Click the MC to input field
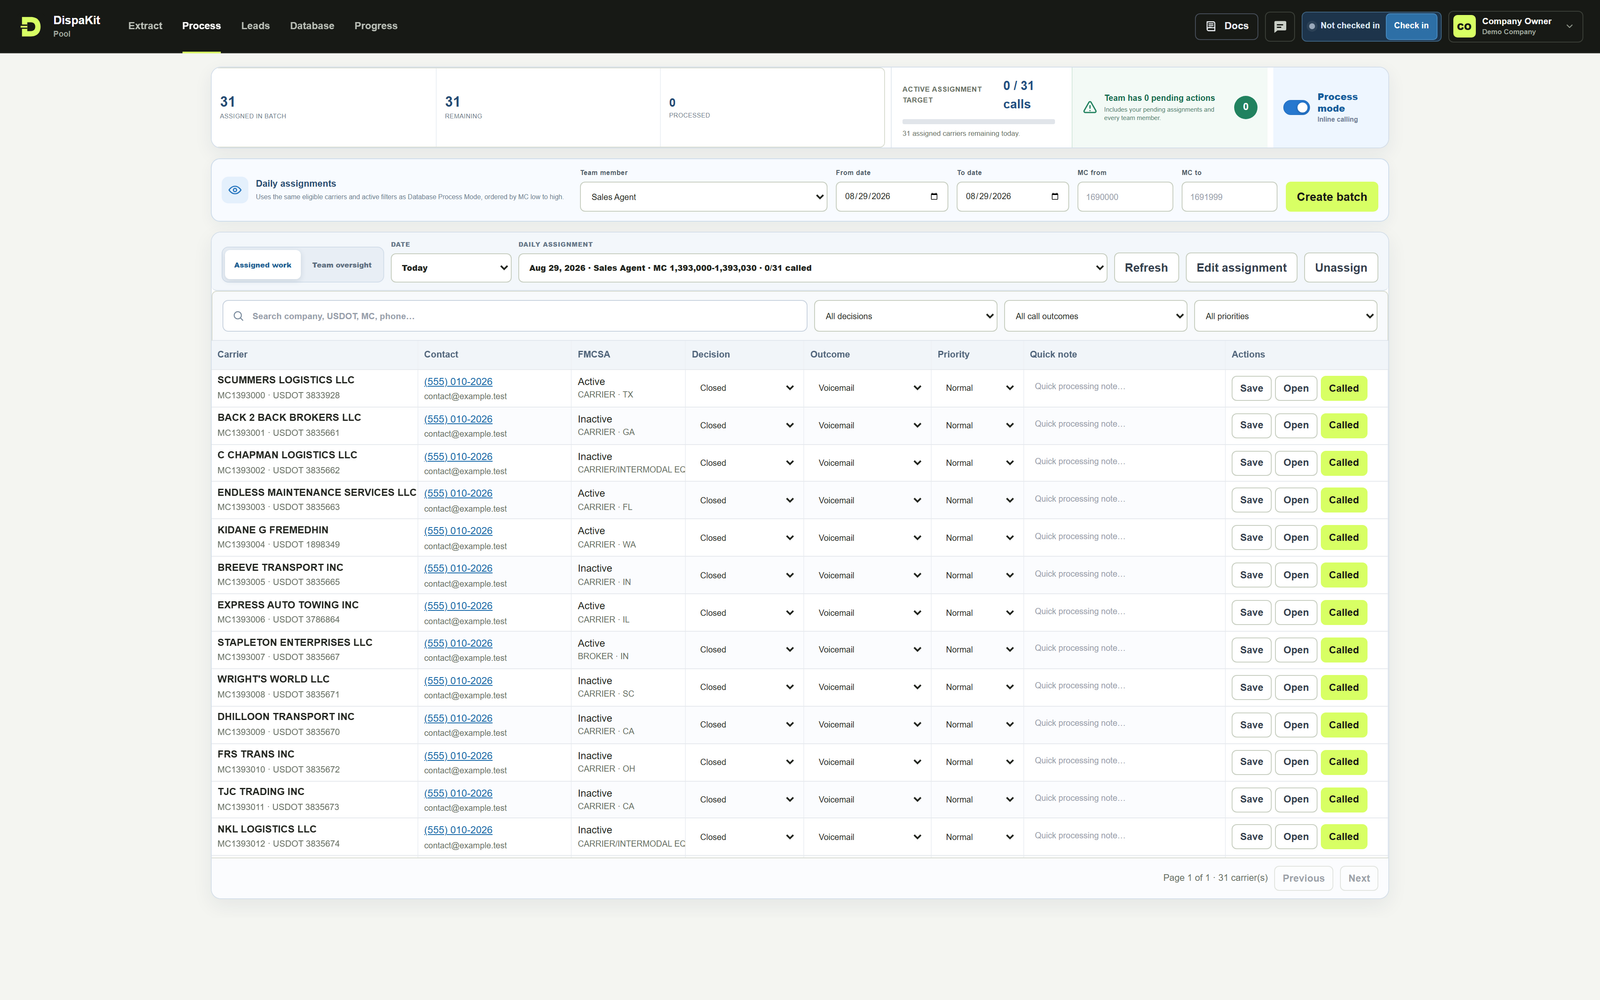The height and width of the screenshot is (1000, 1600). click(x=1229, y=197)
